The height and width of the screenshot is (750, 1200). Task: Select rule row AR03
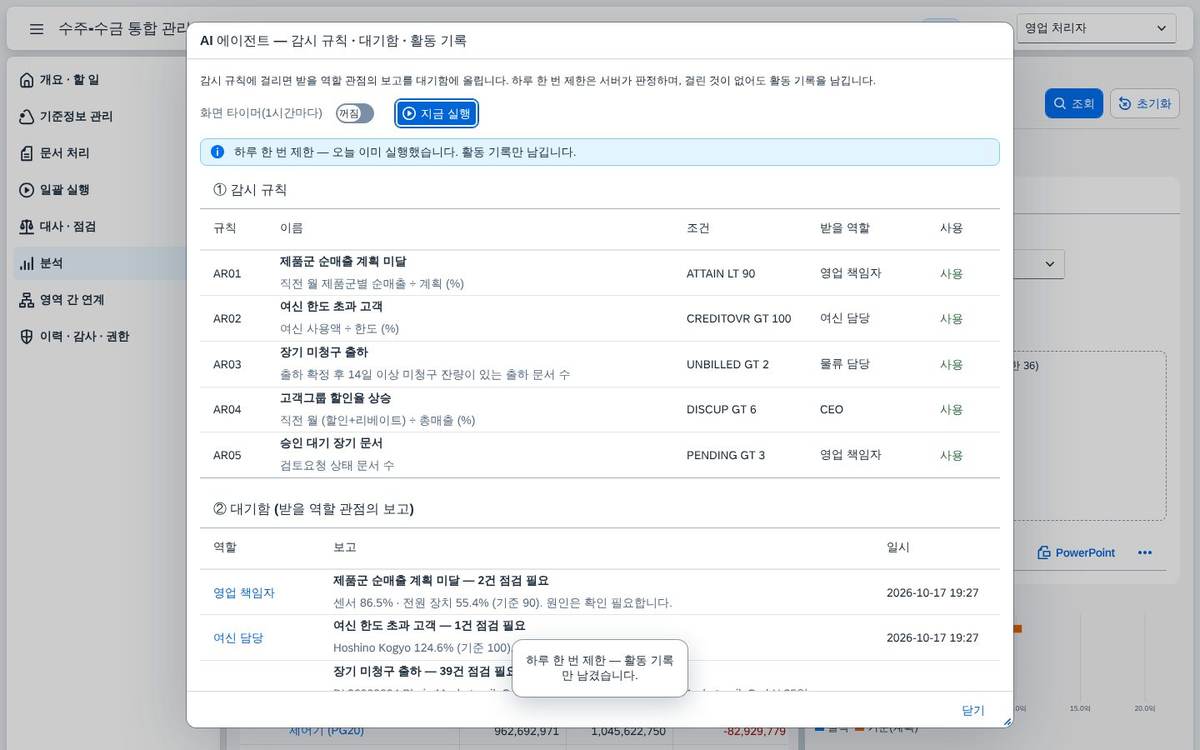click(600, 364)
